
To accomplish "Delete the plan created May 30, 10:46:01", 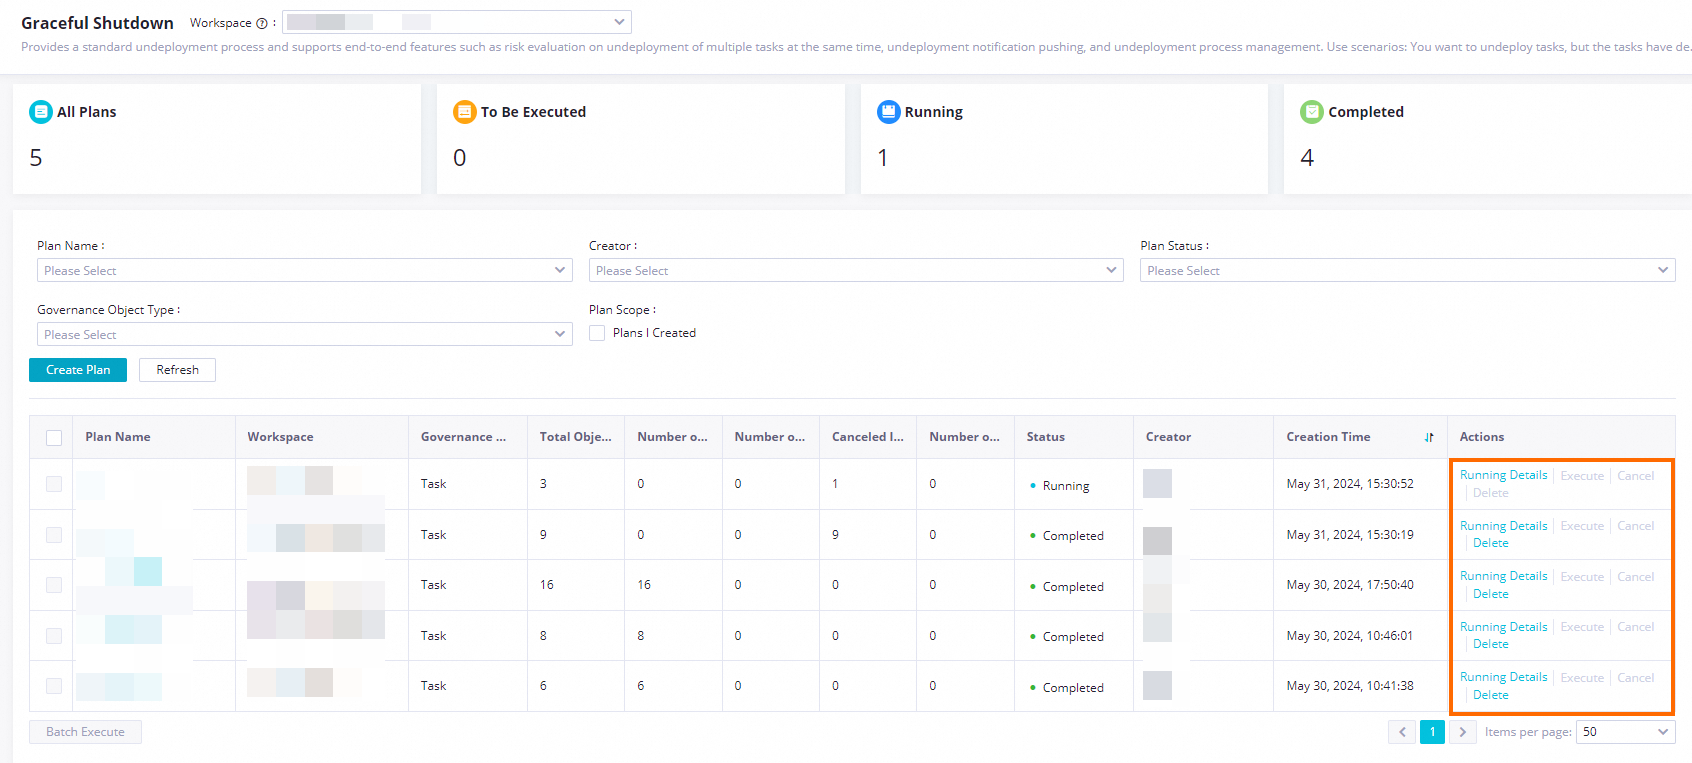I will pyautogui.click(x=1490, y=644).
